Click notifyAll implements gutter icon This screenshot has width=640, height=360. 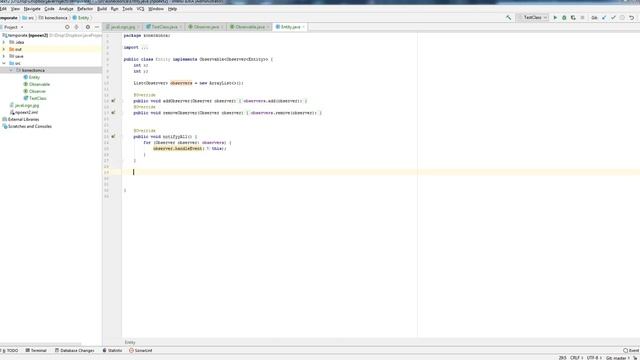pos(113,137)
